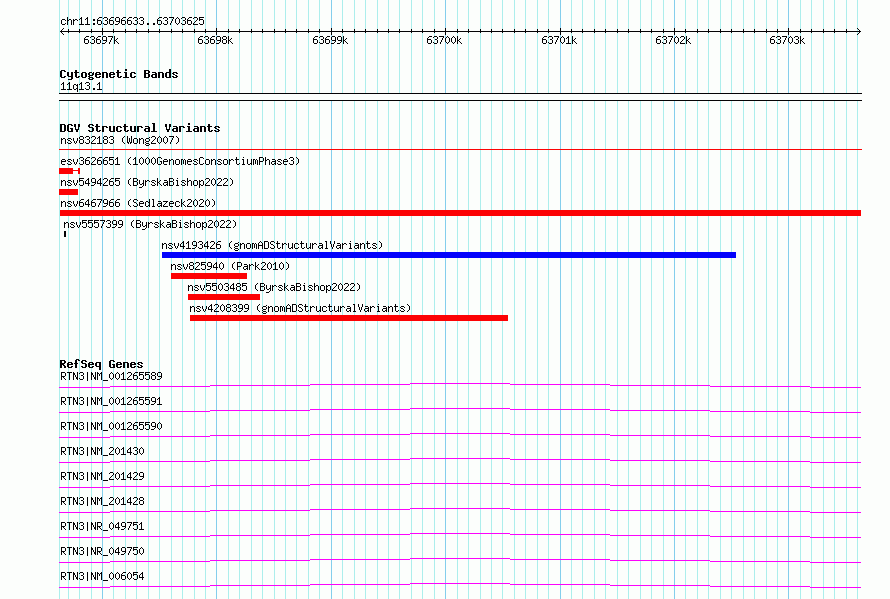Open the RTN3|NM_001265589 transcript label
The width and height of the screenshot is (890, 599).
pos(111,376)
